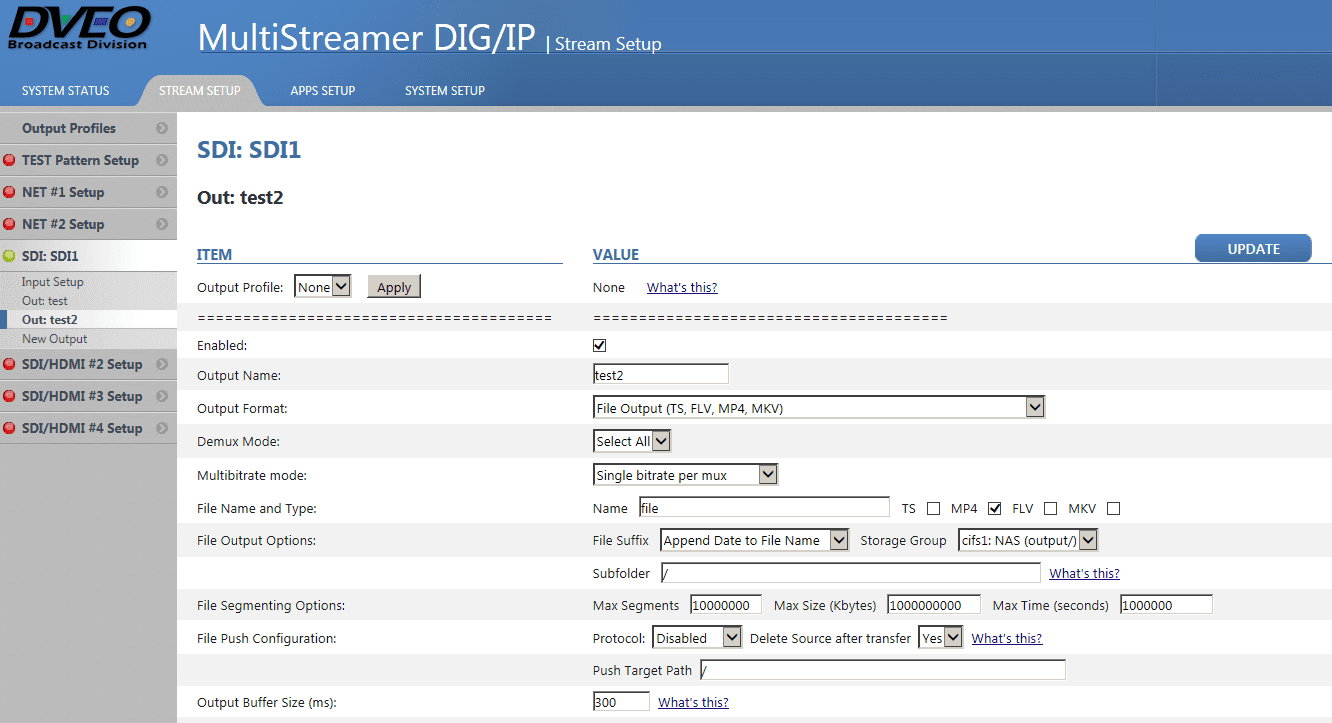Uncheck the MP4 file type box
This screenshot has width=1332, height=723.
pos(995,508)
